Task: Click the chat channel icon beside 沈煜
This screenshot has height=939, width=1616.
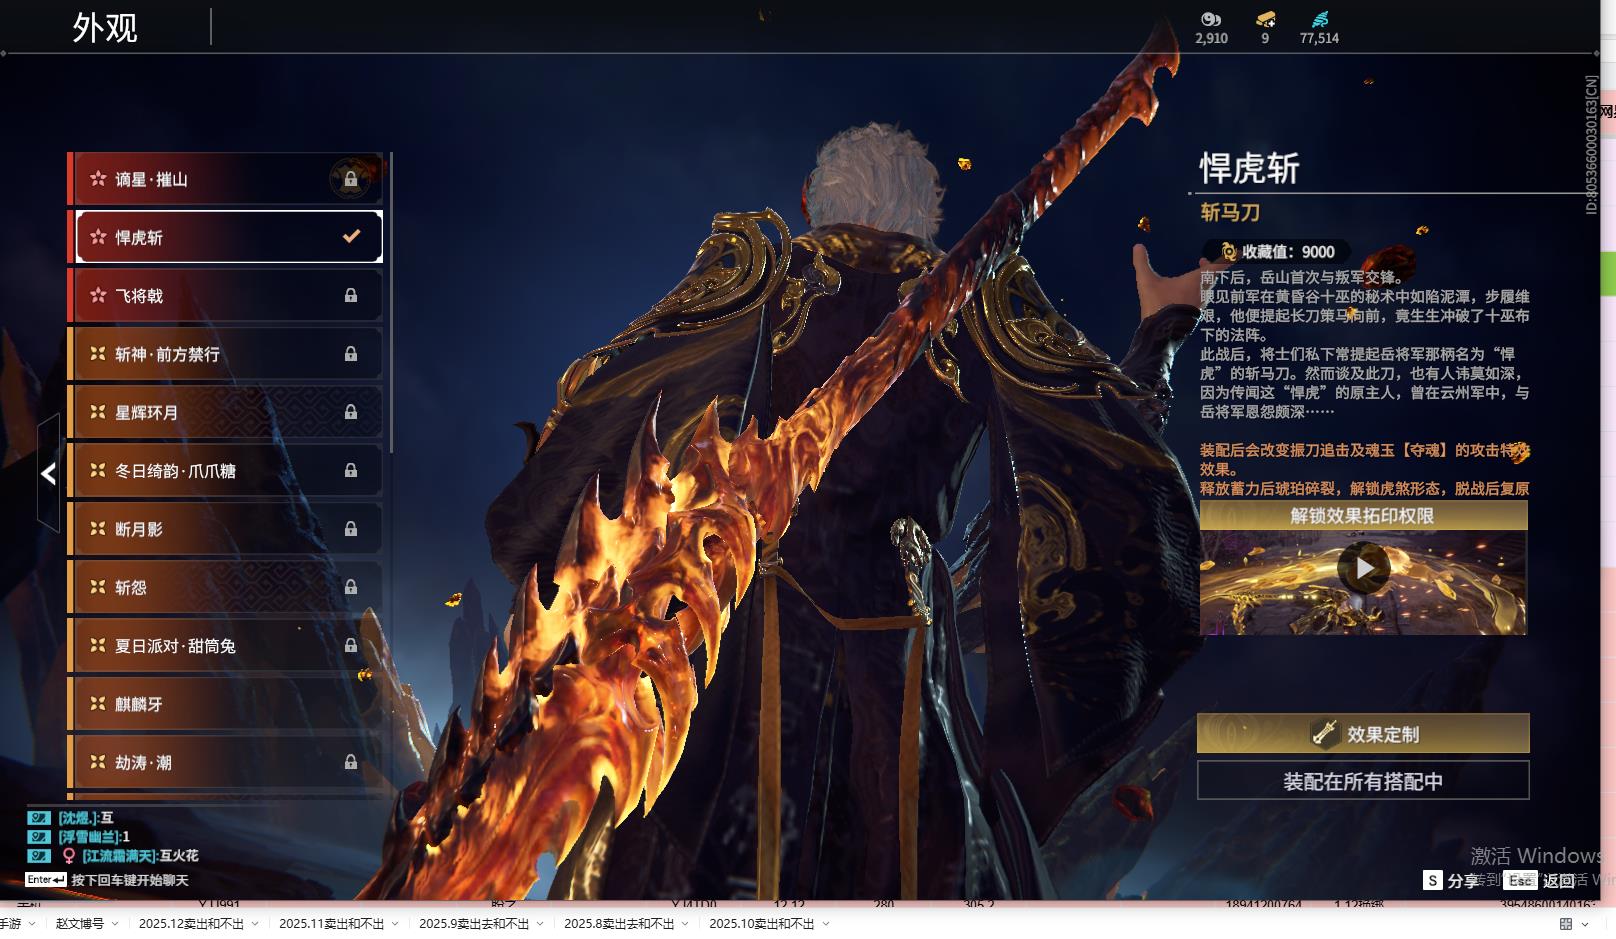Action: [x=39, y=818]
